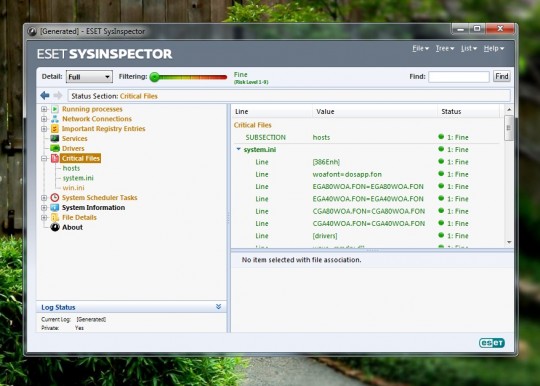This screenshot has width=540, height=386.
Task: Collapse the Log Status panel chevron
Action: [x=218, y=306]
